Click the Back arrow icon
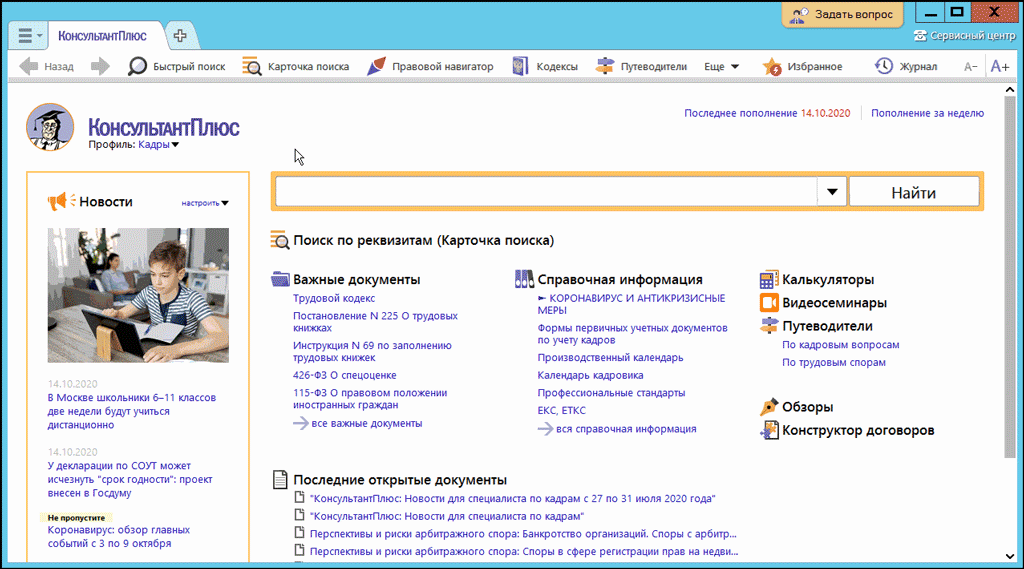 tap(29, 66)
